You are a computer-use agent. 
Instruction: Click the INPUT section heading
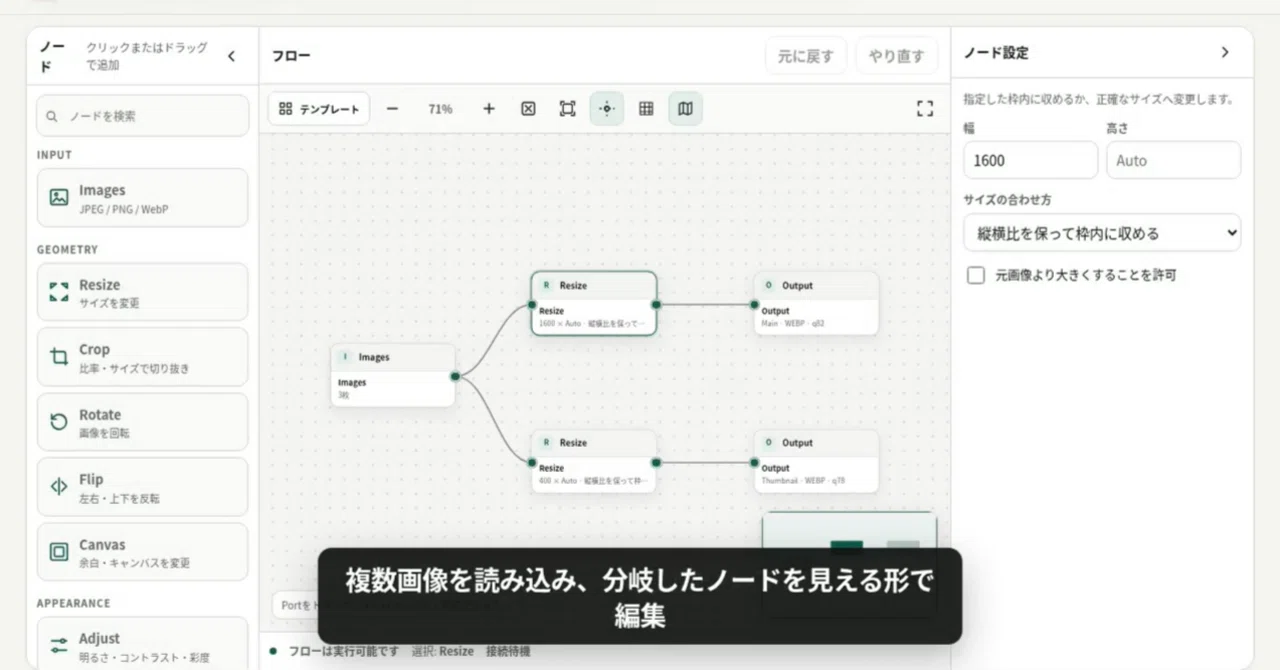point(55,155)
